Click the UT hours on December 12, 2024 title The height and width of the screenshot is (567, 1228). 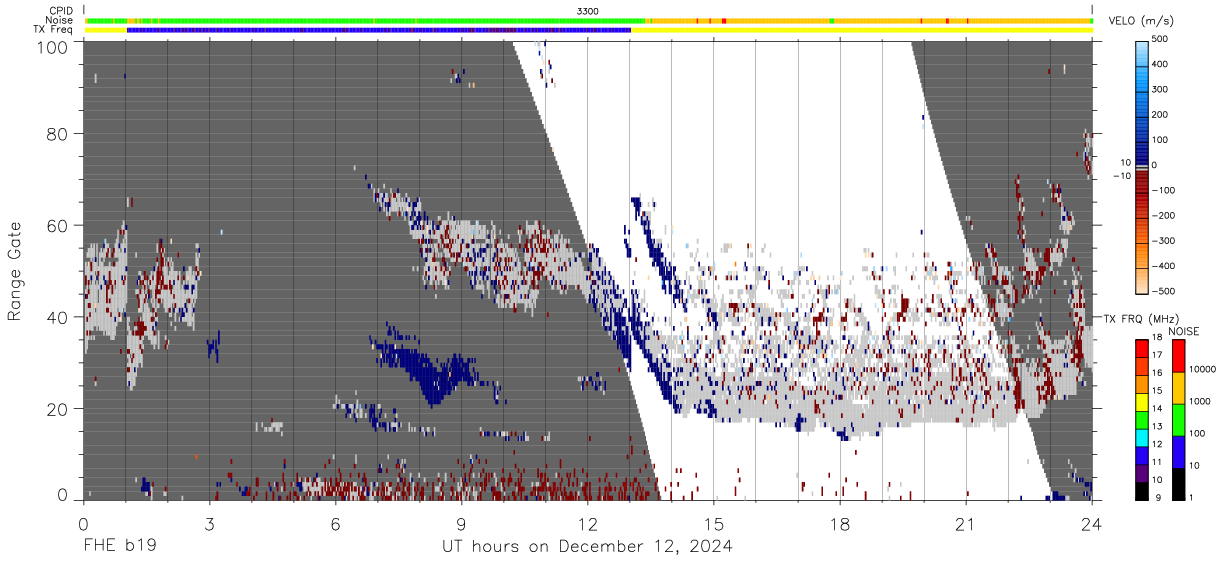pos(588,547)
